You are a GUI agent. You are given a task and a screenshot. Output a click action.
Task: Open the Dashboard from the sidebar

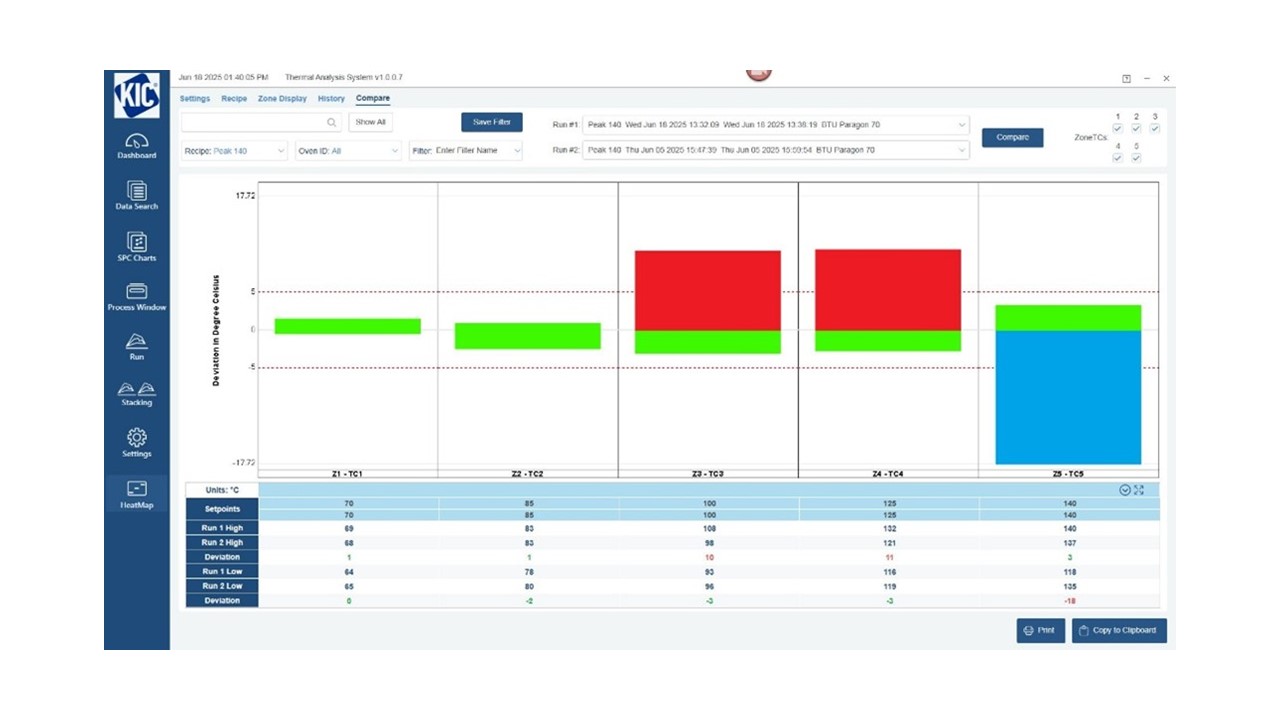(137, 148)
